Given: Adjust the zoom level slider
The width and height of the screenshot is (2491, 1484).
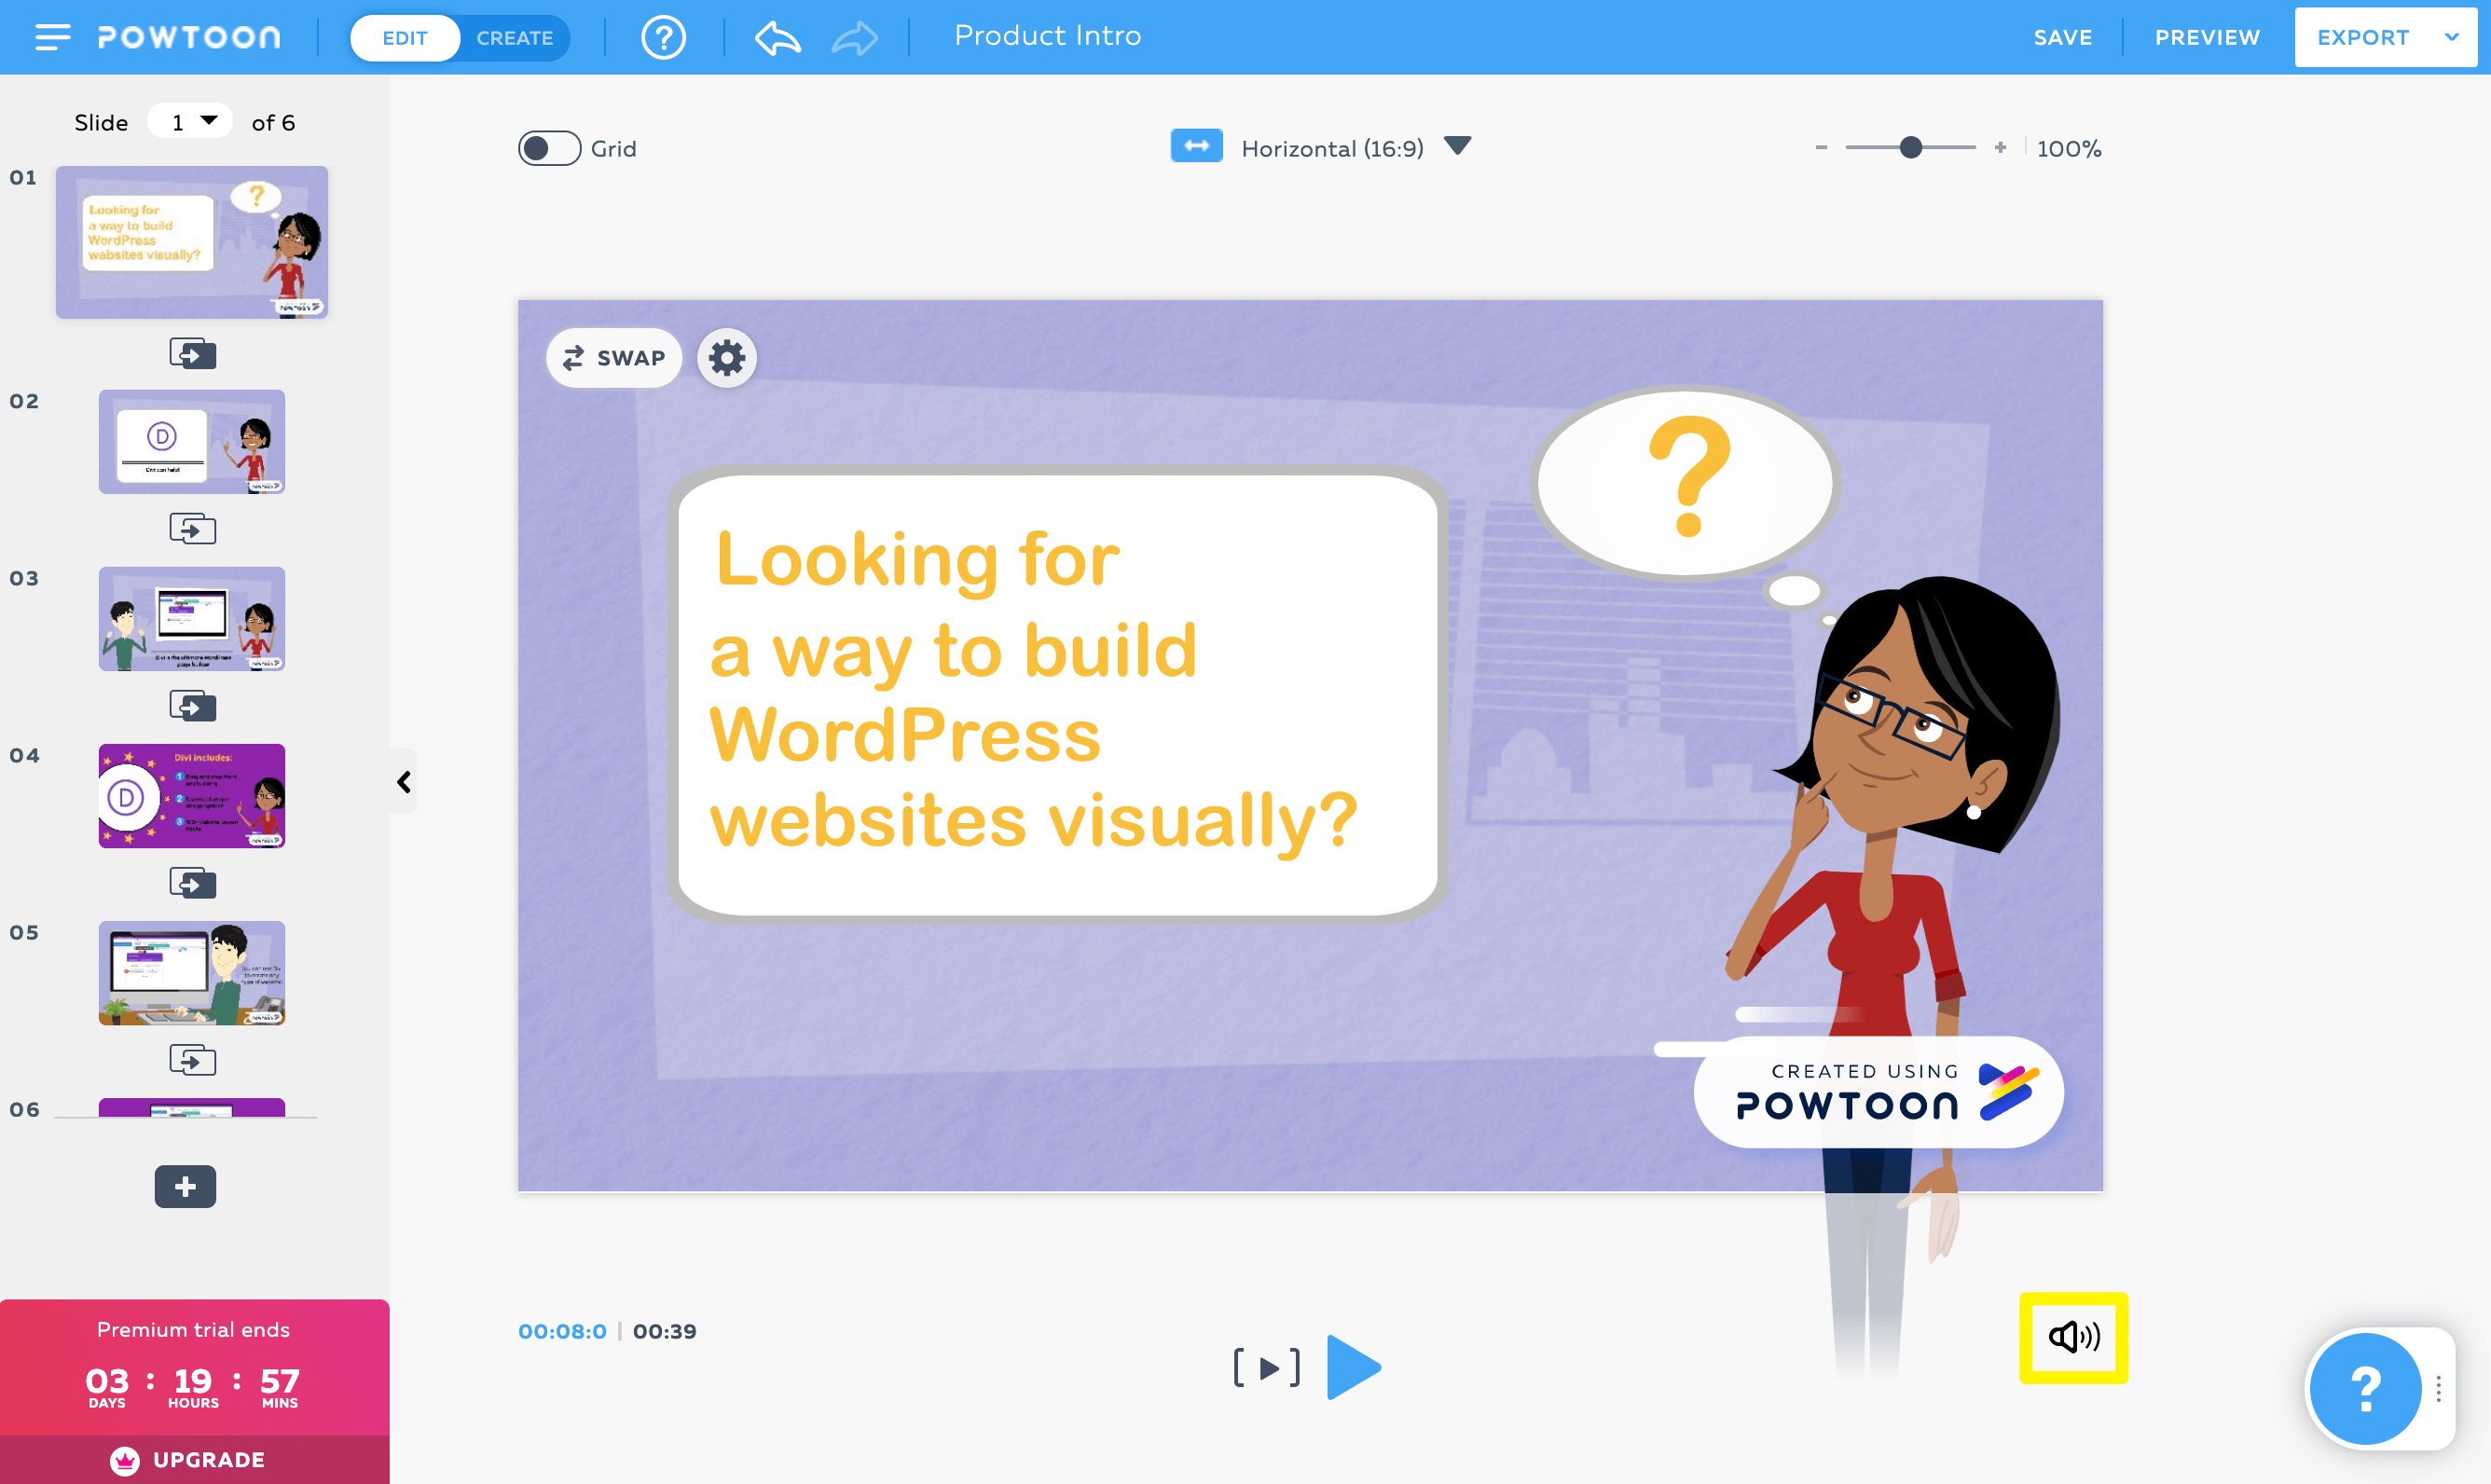Looking at the screenshot, I should tap(1911, 147).
